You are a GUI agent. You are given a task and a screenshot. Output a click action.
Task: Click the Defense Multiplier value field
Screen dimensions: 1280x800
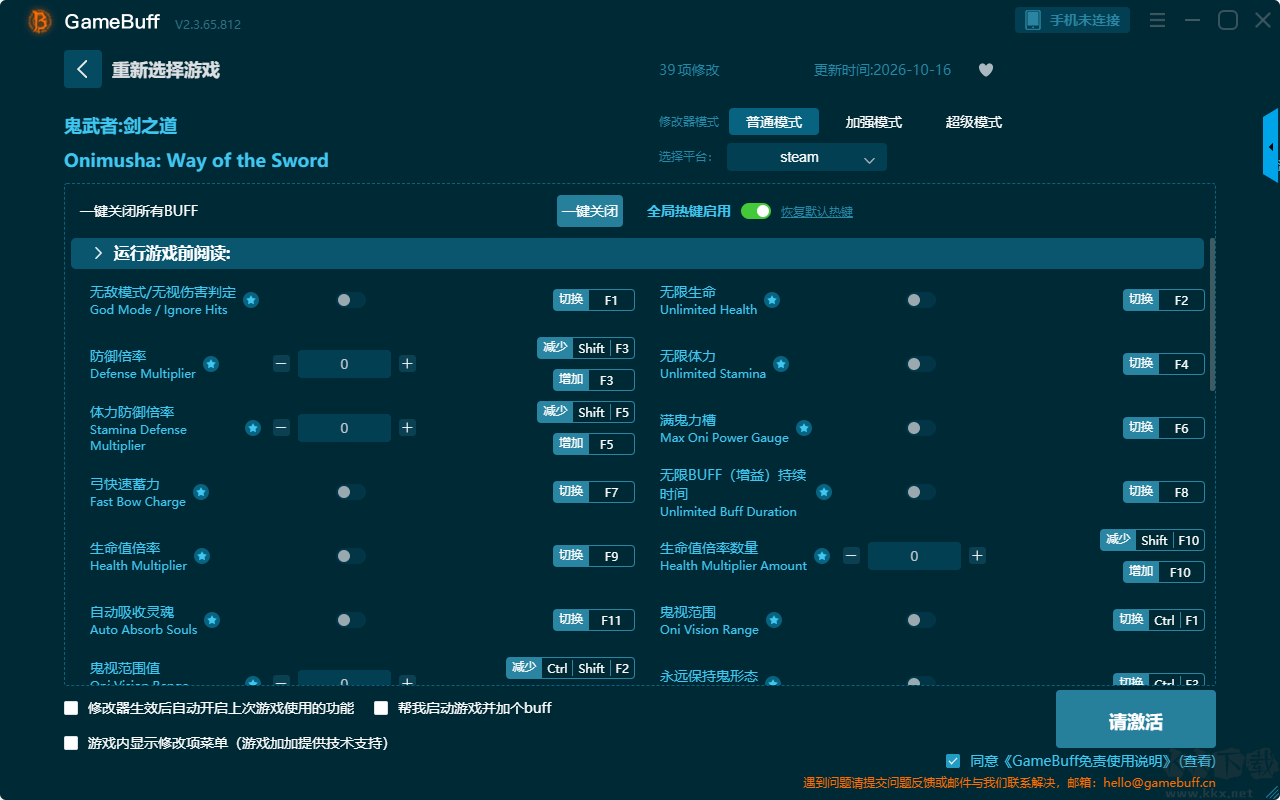[344, 364]
